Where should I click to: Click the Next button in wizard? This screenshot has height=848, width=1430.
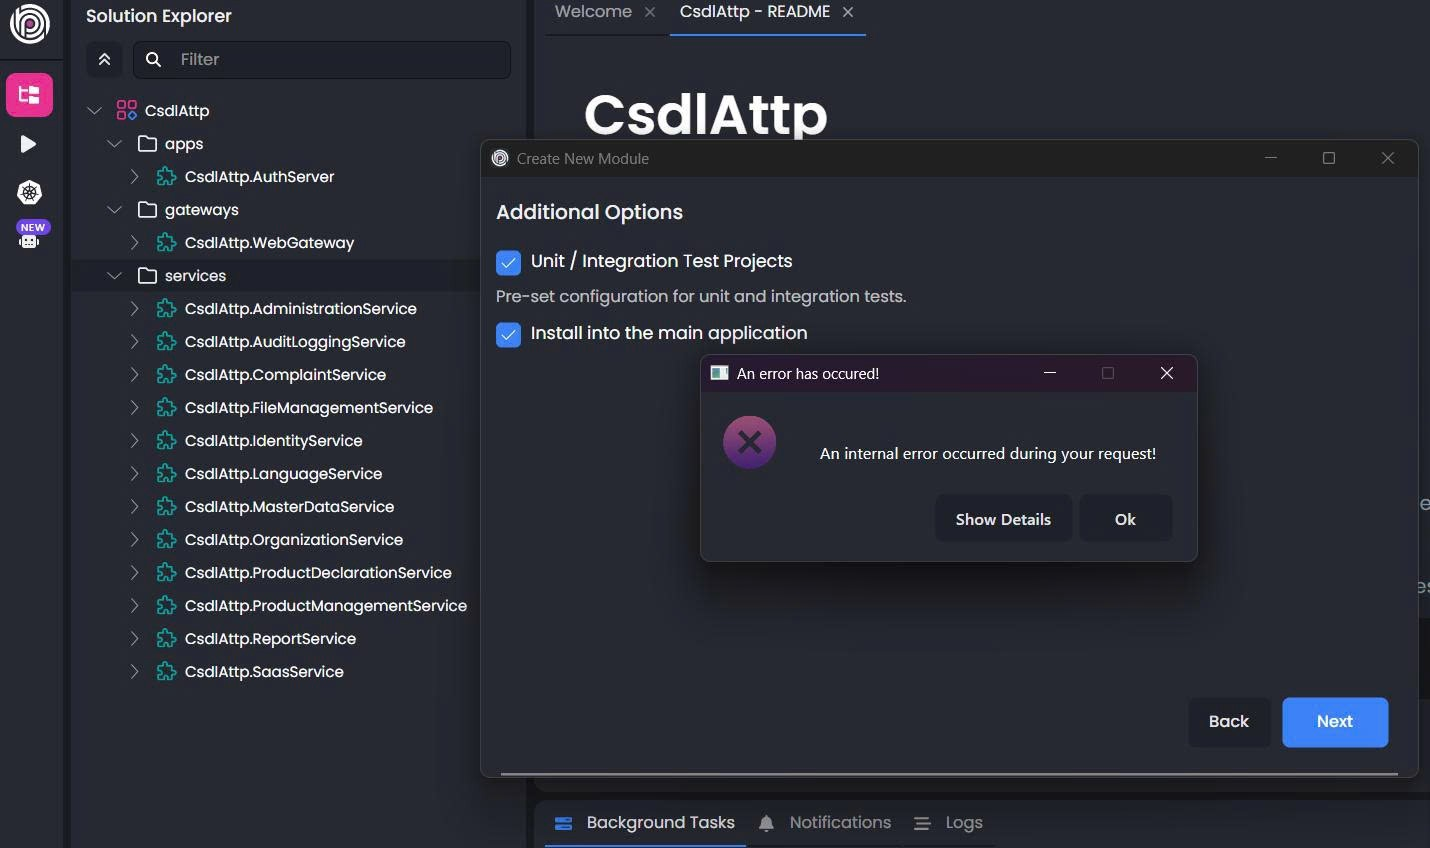[x=1334, y=722]
